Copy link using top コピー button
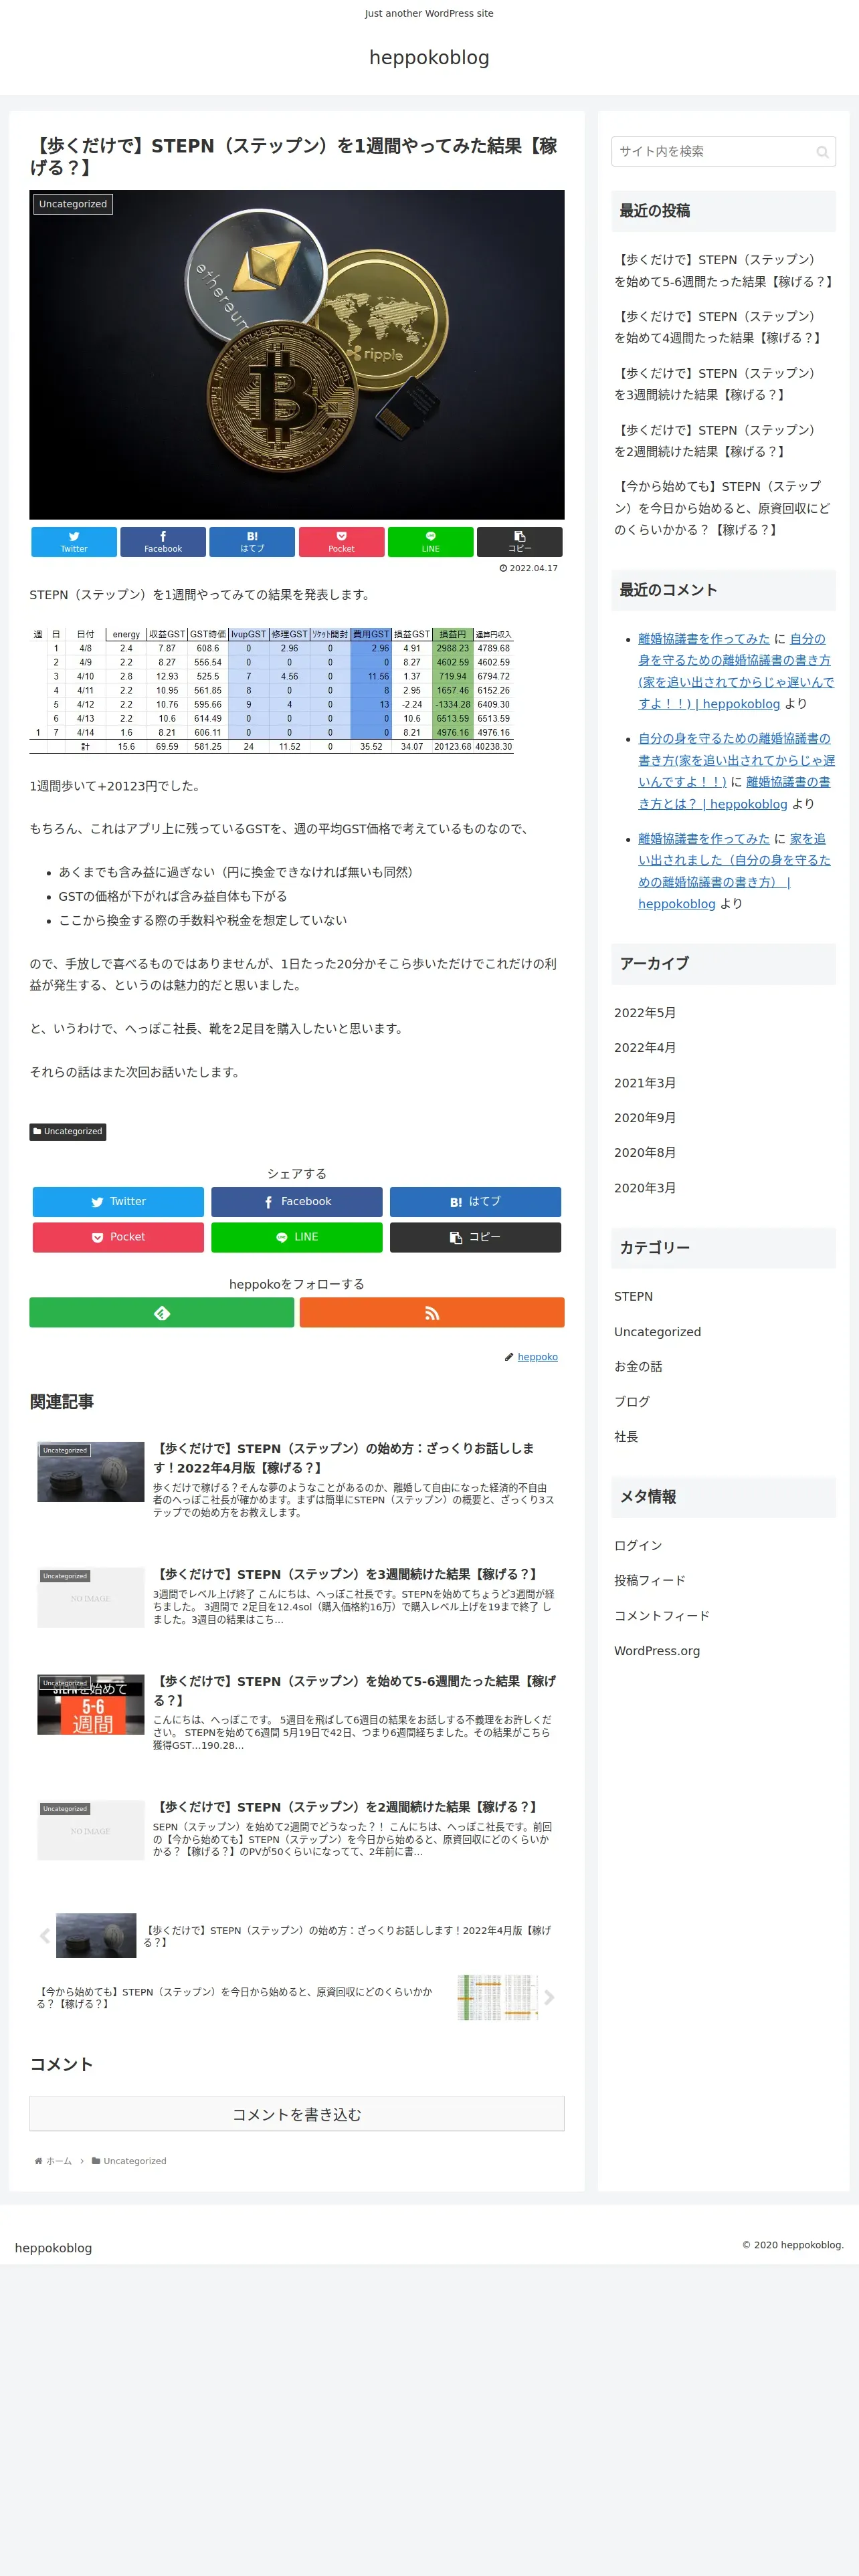Screen dimensions: 859x2576 (x=520, y=542)
